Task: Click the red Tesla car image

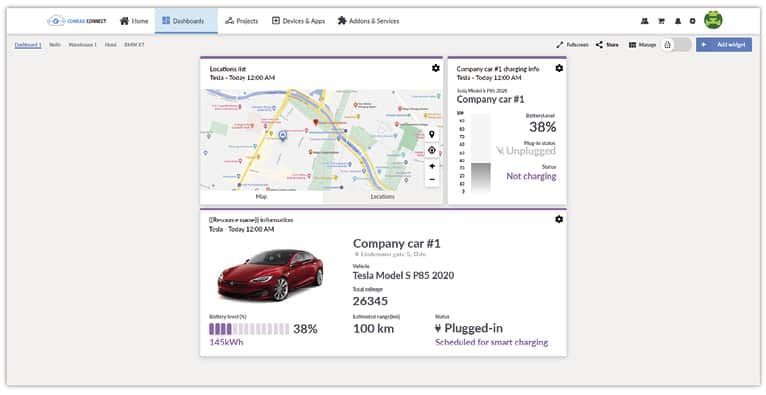Action: [271, 275]
